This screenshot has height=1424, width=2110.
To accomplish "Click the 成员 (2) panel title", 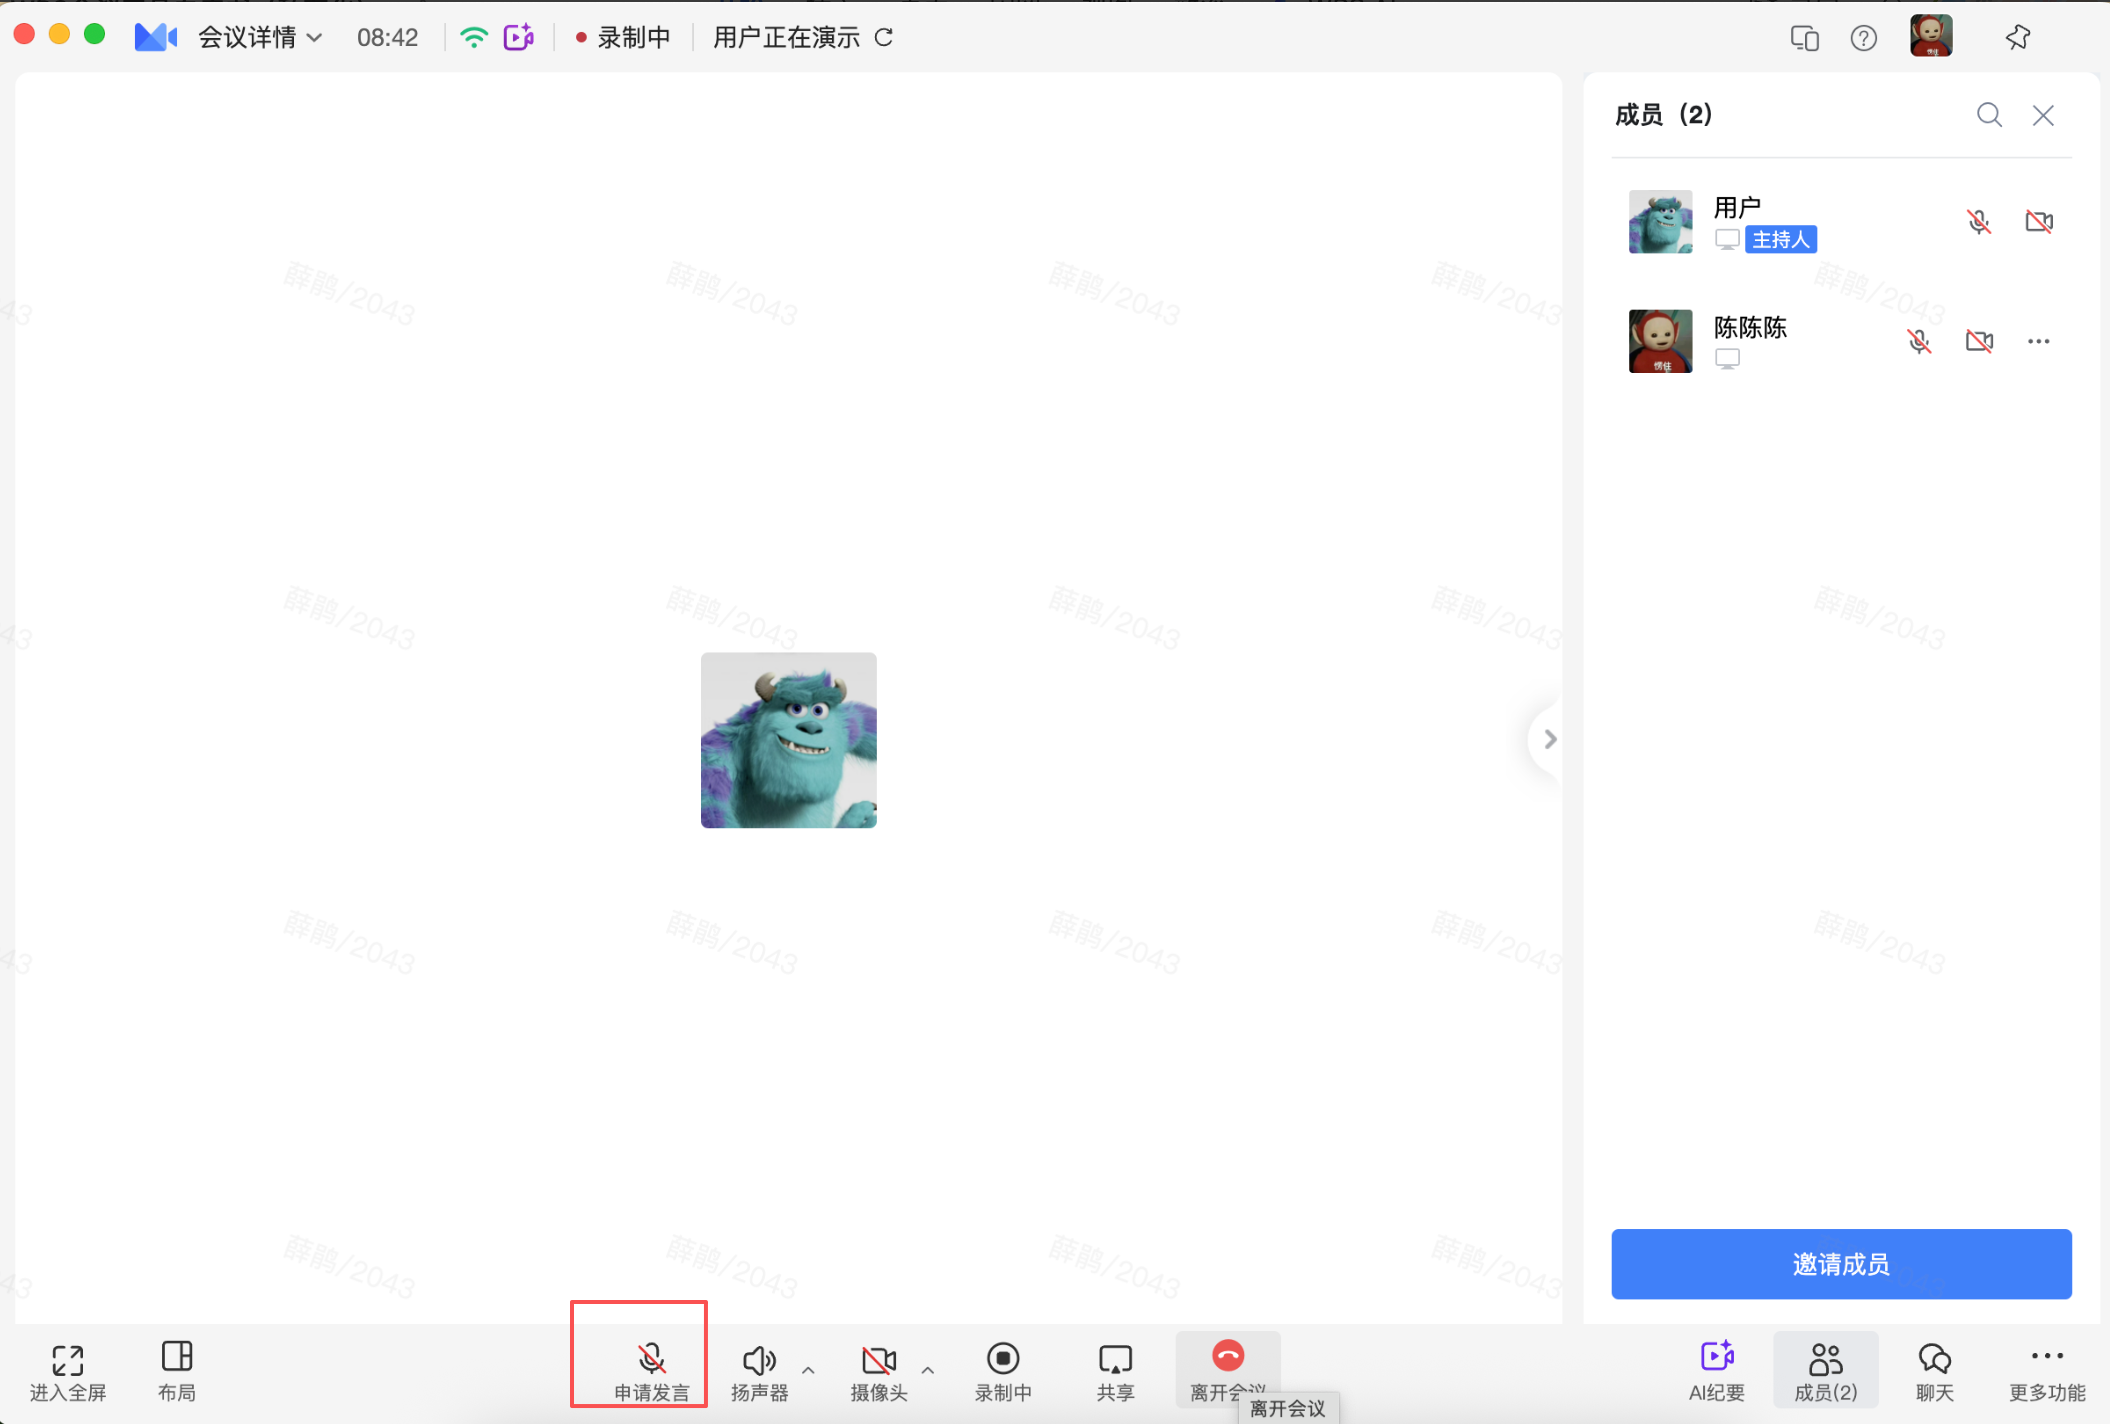I will click(x=1663, y=115).
